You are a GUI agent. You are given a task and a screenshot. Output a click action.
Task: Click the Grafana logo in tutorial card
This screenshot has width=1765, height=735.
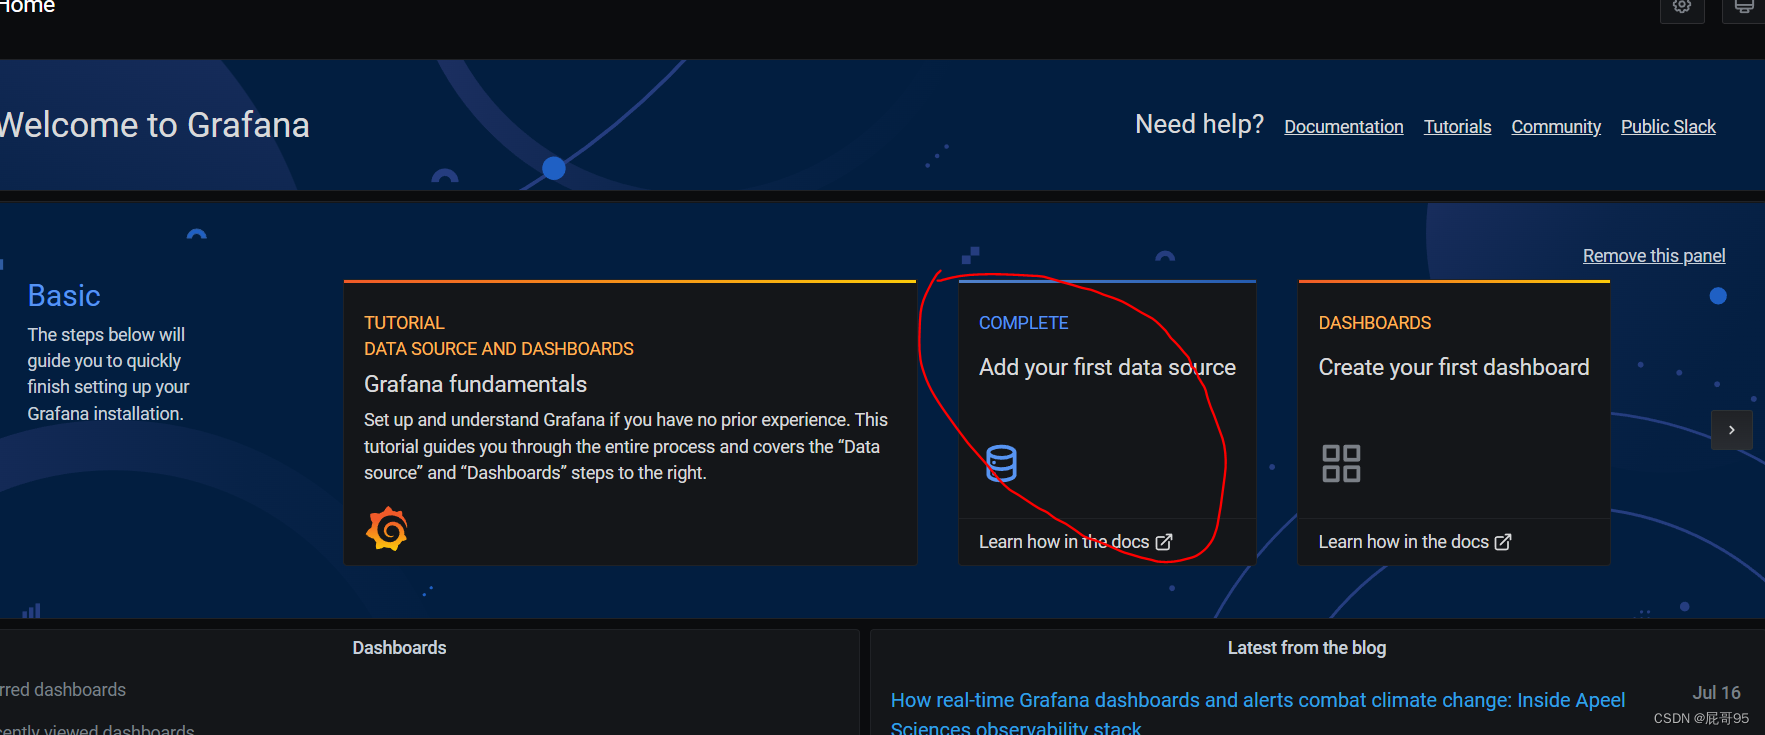click(x=387, y=529)
